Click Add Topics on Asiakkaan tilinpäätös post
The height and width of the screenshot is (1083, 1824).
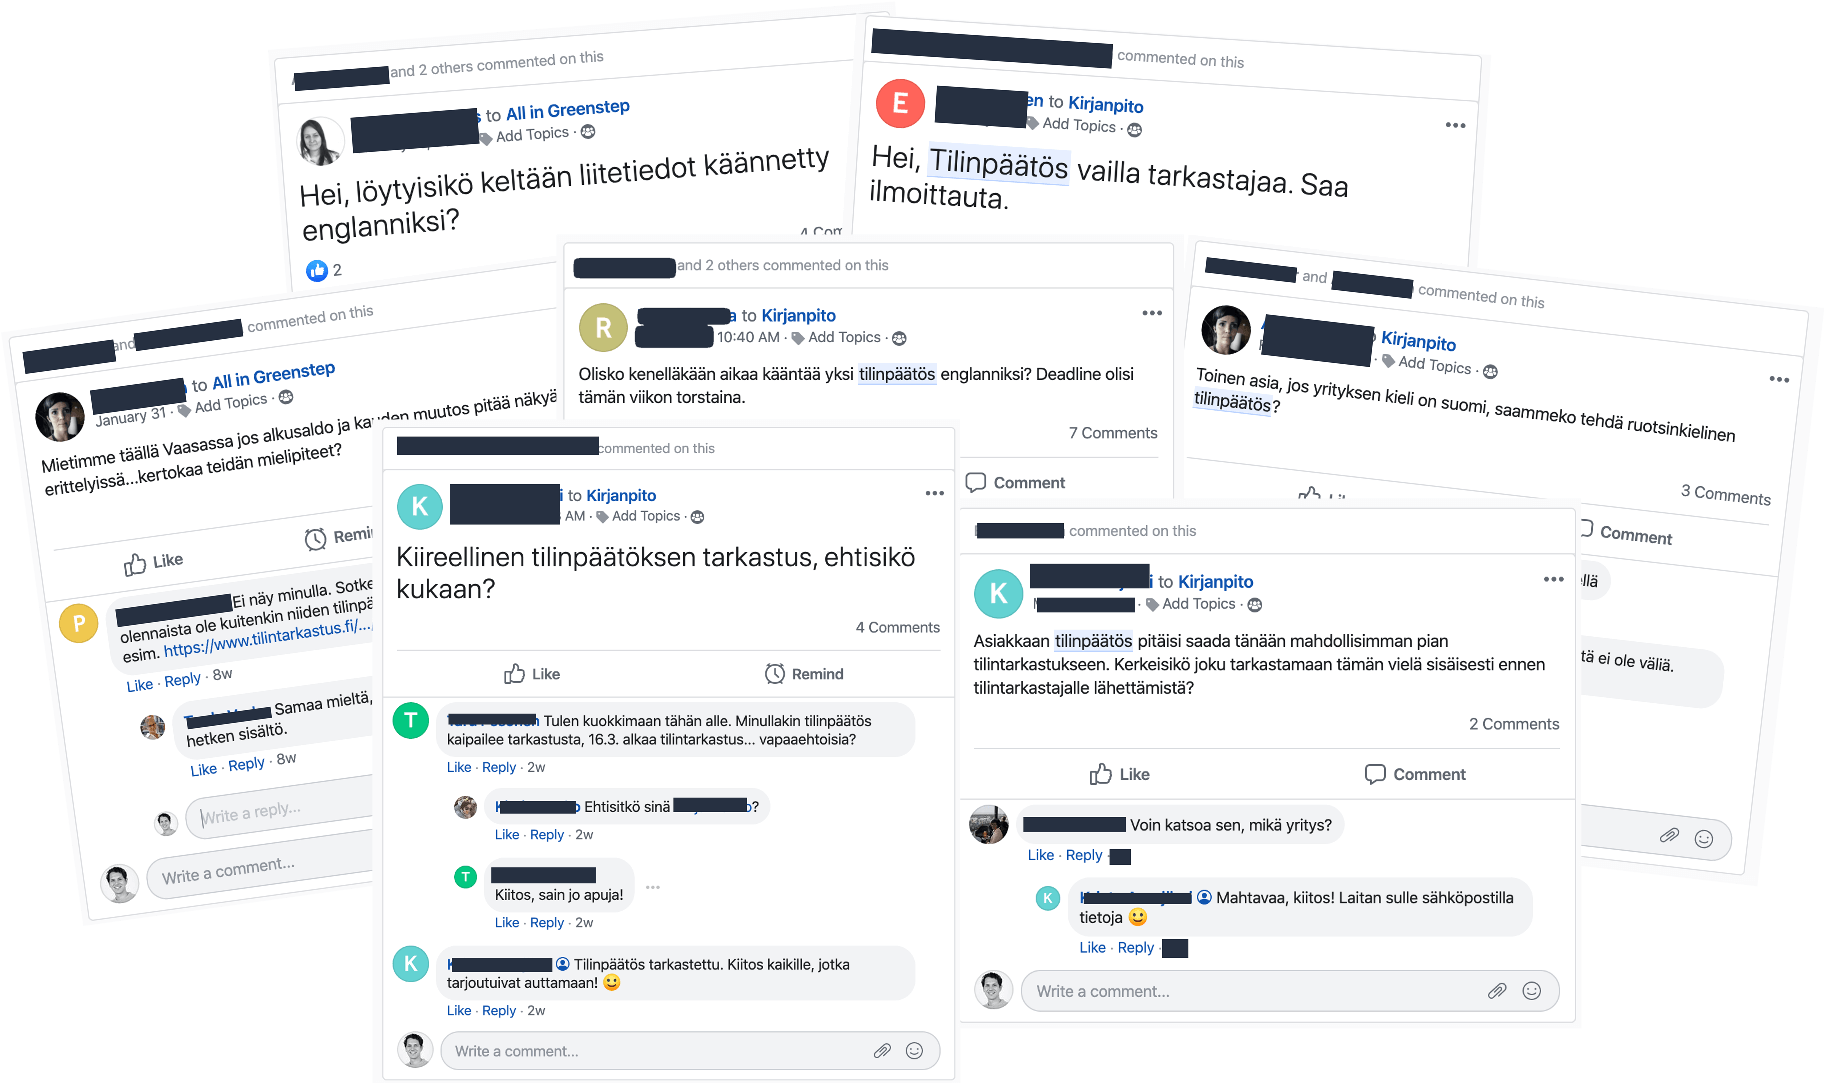click(1198, 604)
